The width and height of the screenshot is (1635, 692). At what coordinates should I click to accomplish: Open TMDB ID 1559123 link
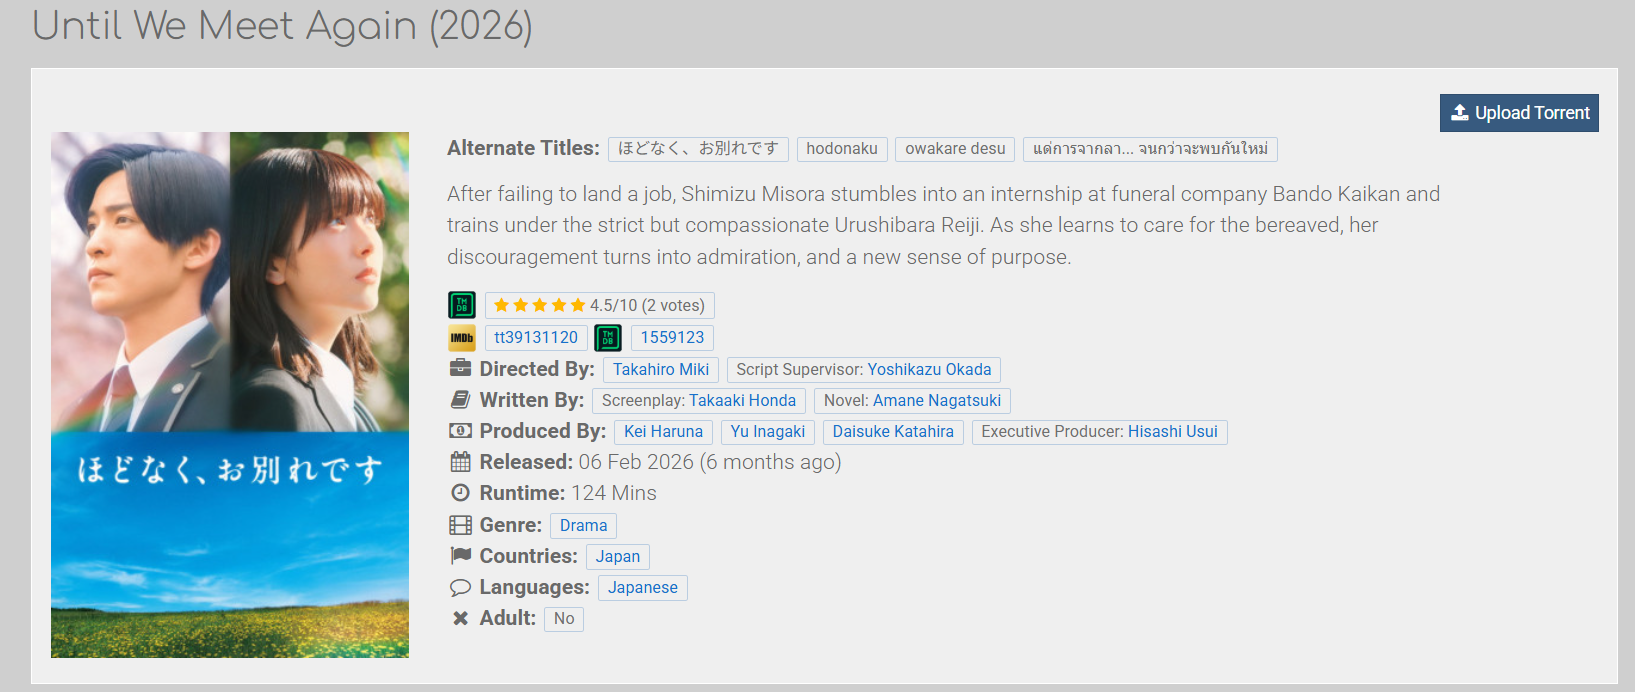point(672,338)
